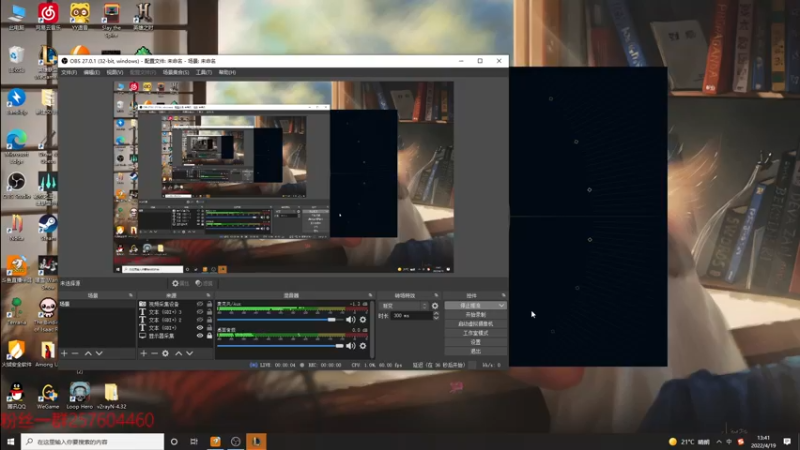This screenshot has width=800, height=450.
Task: Open the Edit menu in OBS
Action: point(92,72)
